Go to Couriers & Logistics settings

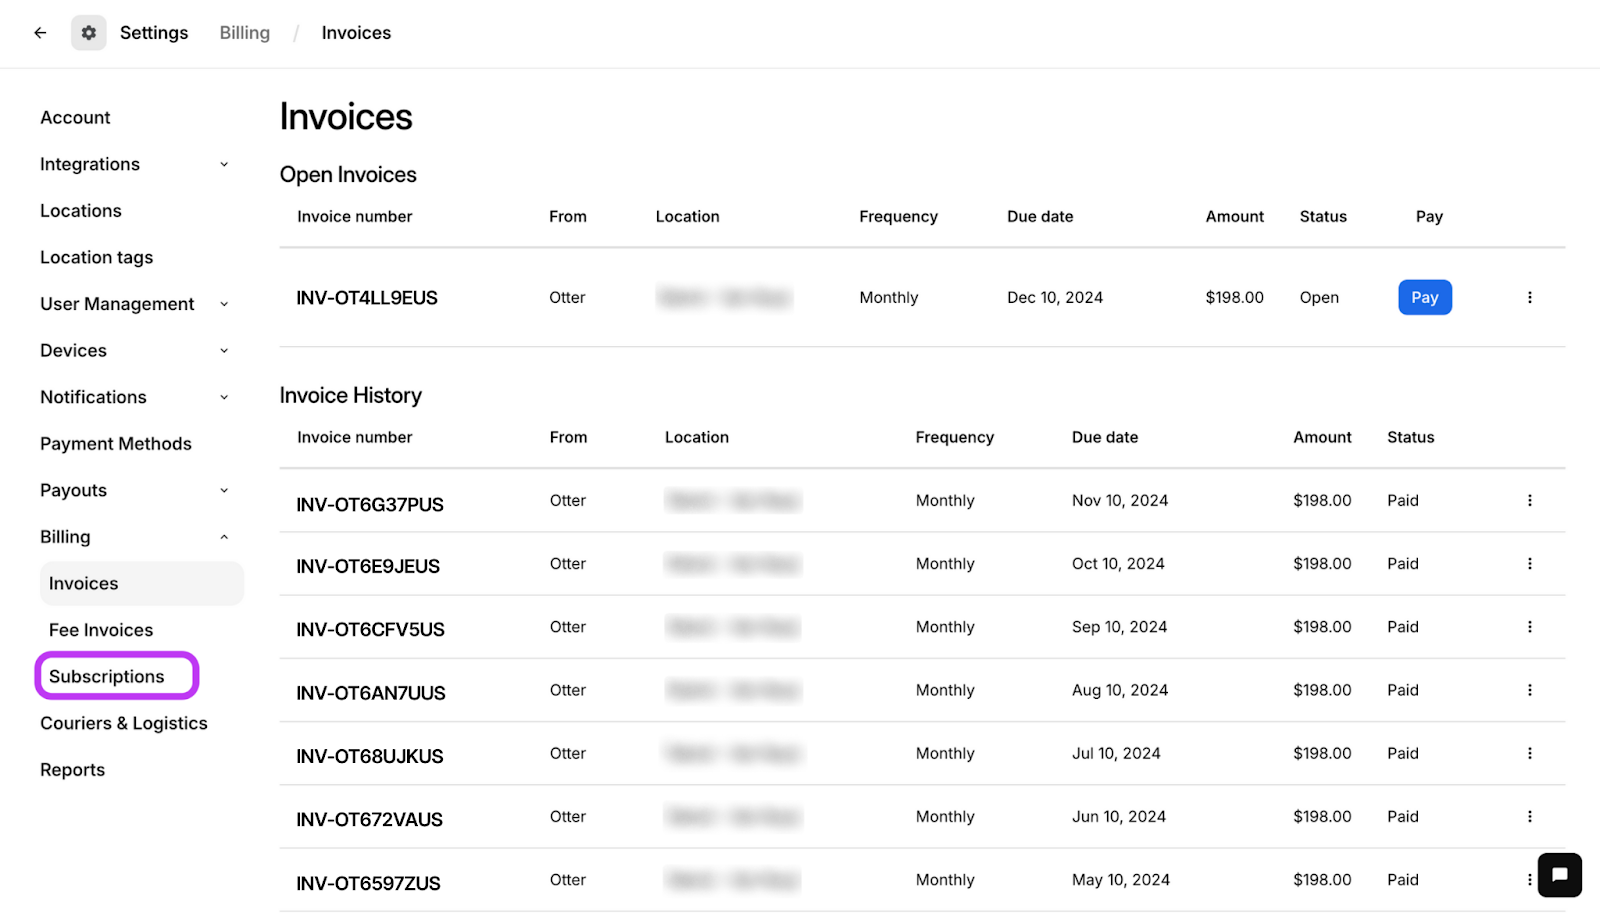pos(123,722)
